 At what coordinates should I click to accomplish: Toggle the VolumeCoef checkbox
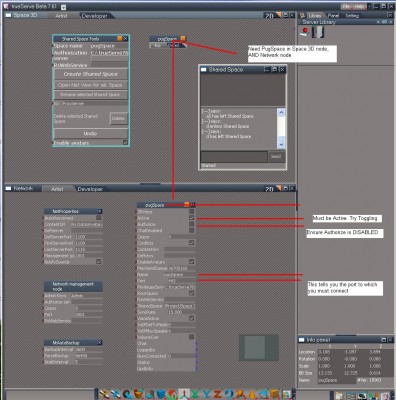191,337
